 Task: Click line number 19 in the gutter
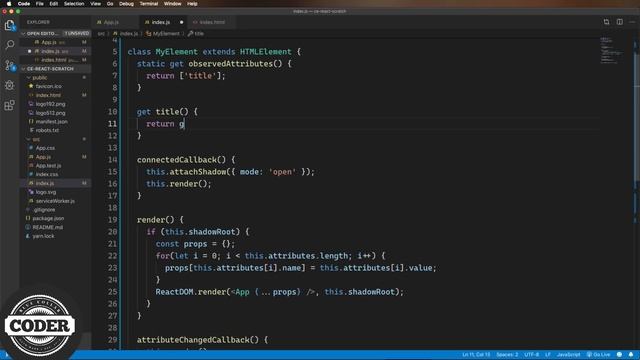click(x=112, y=220)
